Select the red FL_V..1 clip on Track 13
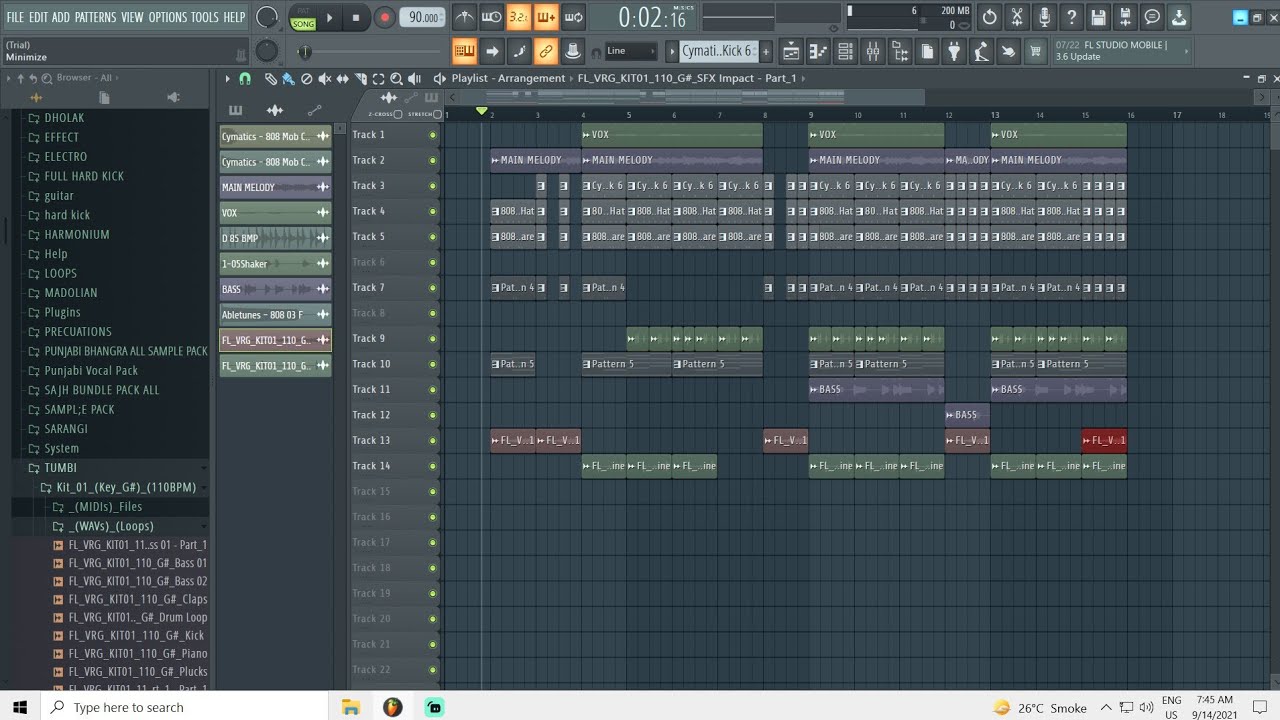Screen dimensions: 1280x720 1104,440
